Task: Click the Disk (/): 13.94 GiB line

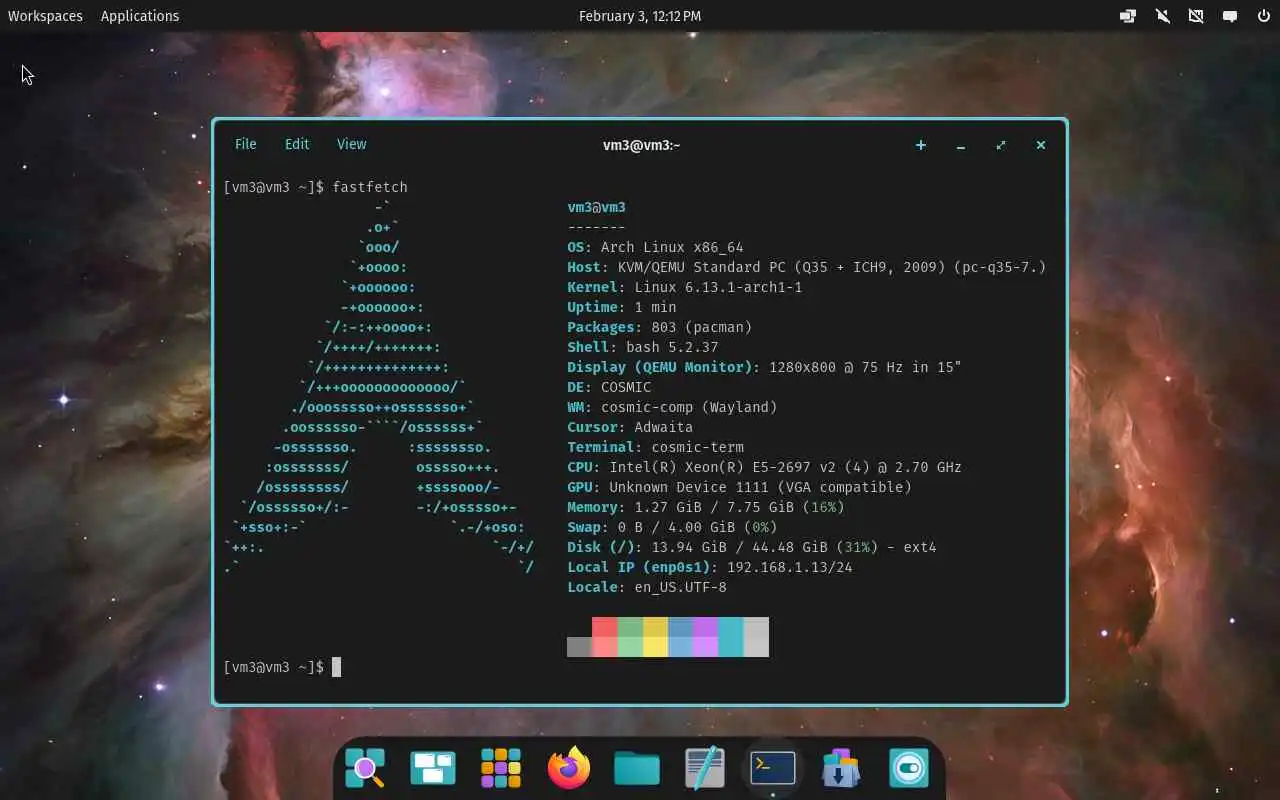Action: click(752, 547)
